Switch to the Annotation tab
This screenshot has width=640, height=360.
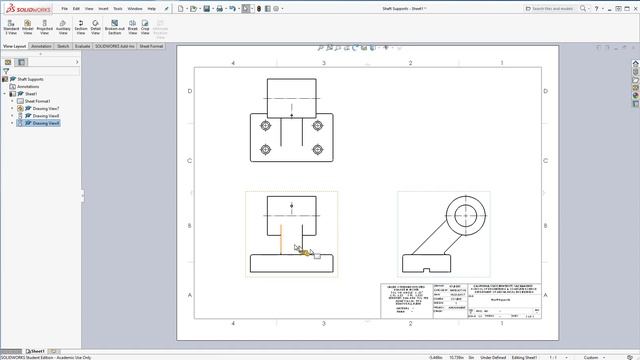coord(41,46)
